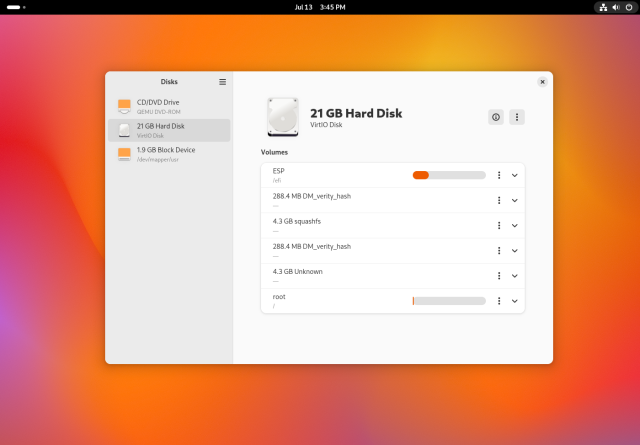Expand the root volume details
Image resolution: width=640 pixels, height=445 pixels.
pyautogui.click(x=515, y=301)
